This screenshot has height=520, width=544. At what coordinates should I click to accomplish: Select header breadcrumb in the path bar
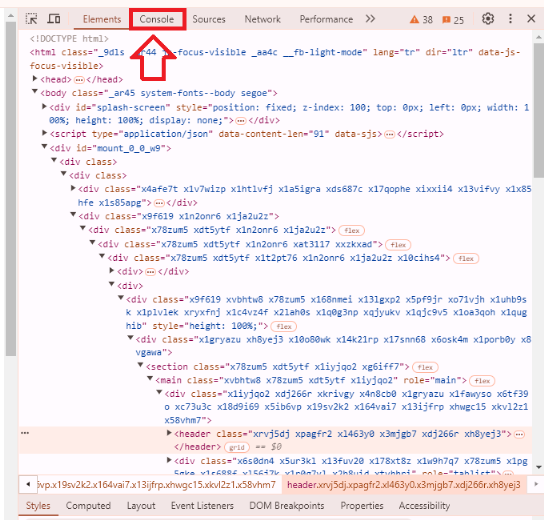[404, 485]
